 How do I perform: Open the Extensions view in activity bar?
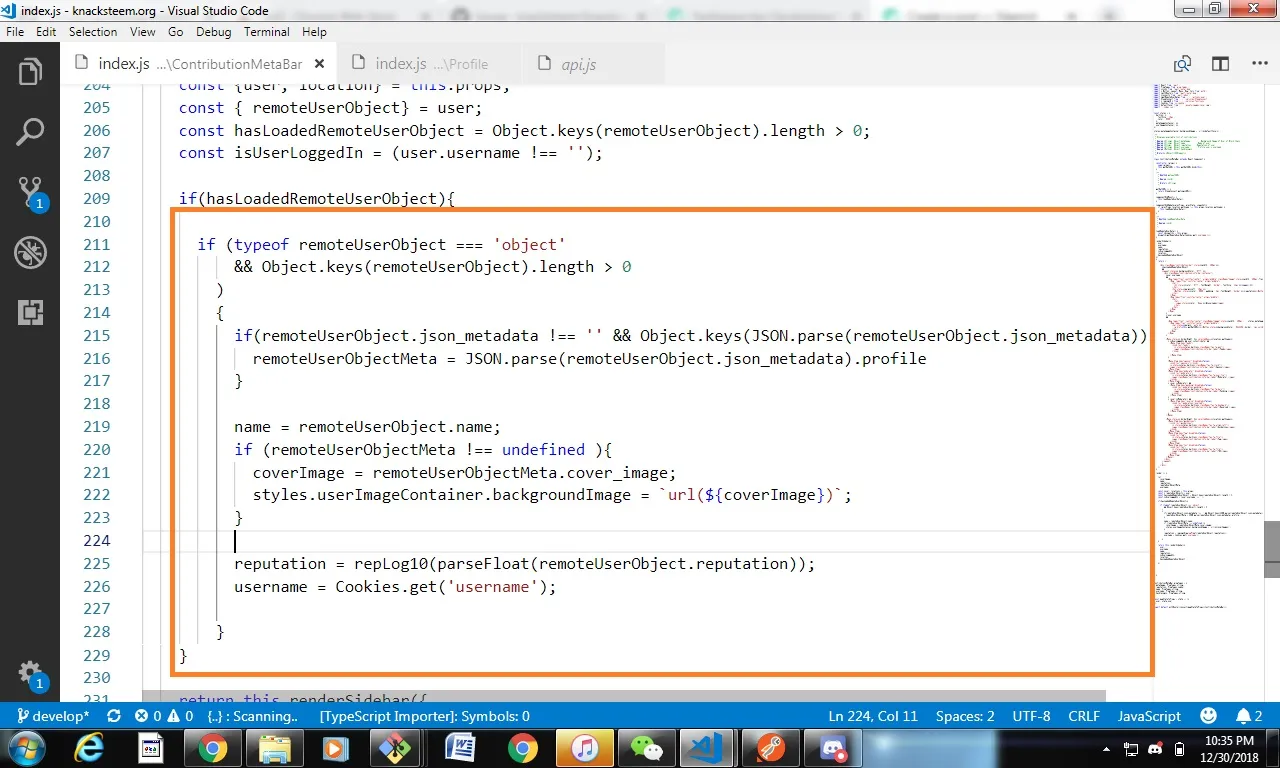point(30,312)
